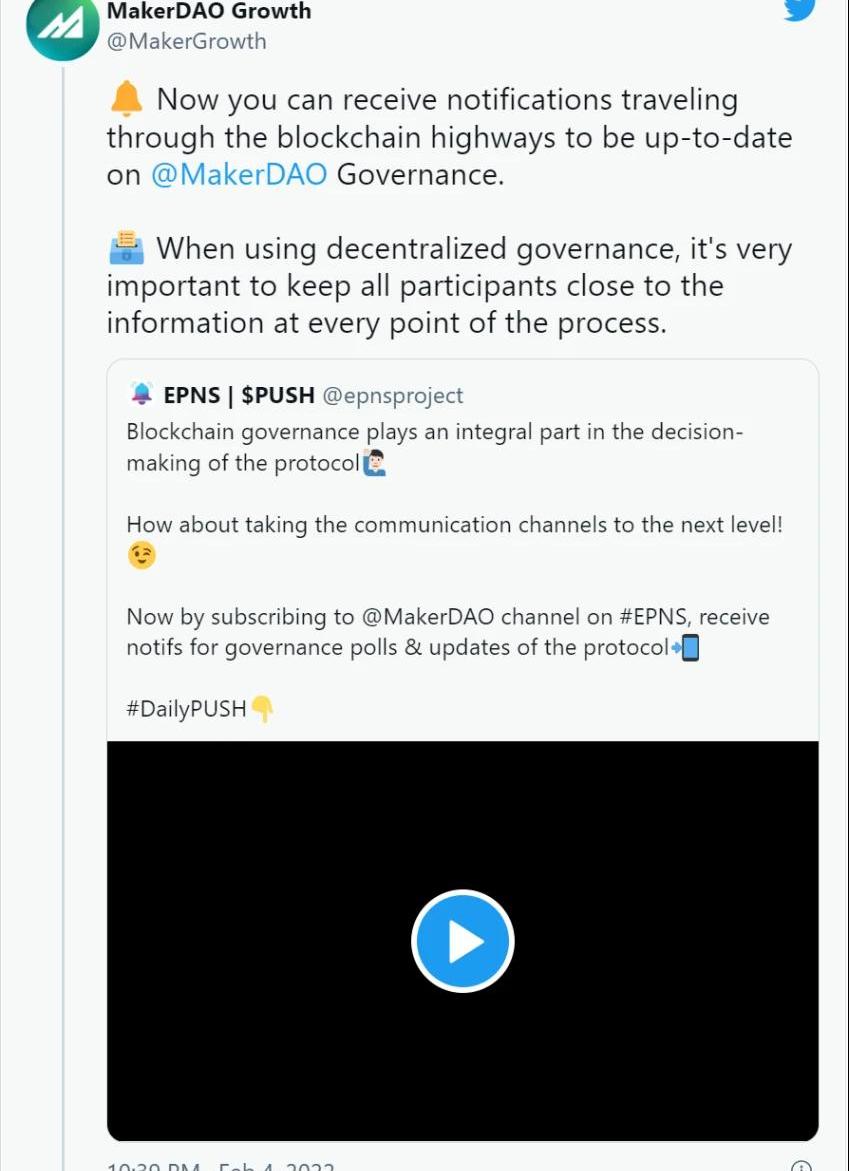Open the @epnsproject handle in quoted tweet
This screenshot has height=1171, width=849.
pyautogui.click(x=393, y=395)
